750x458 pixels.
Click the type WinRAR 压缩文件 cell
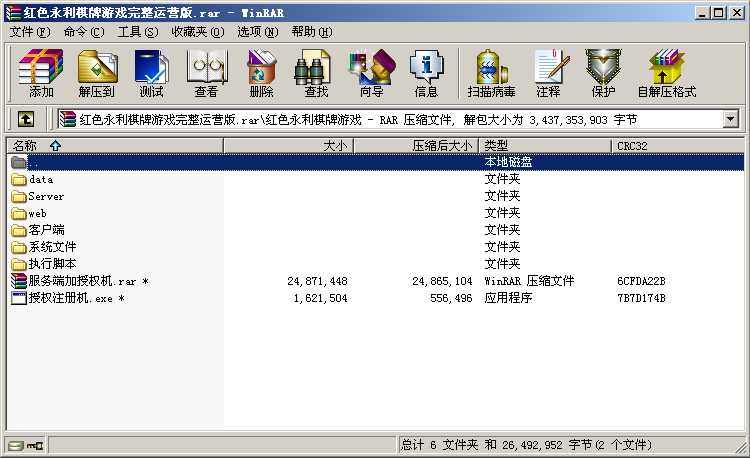click(529, 281)
